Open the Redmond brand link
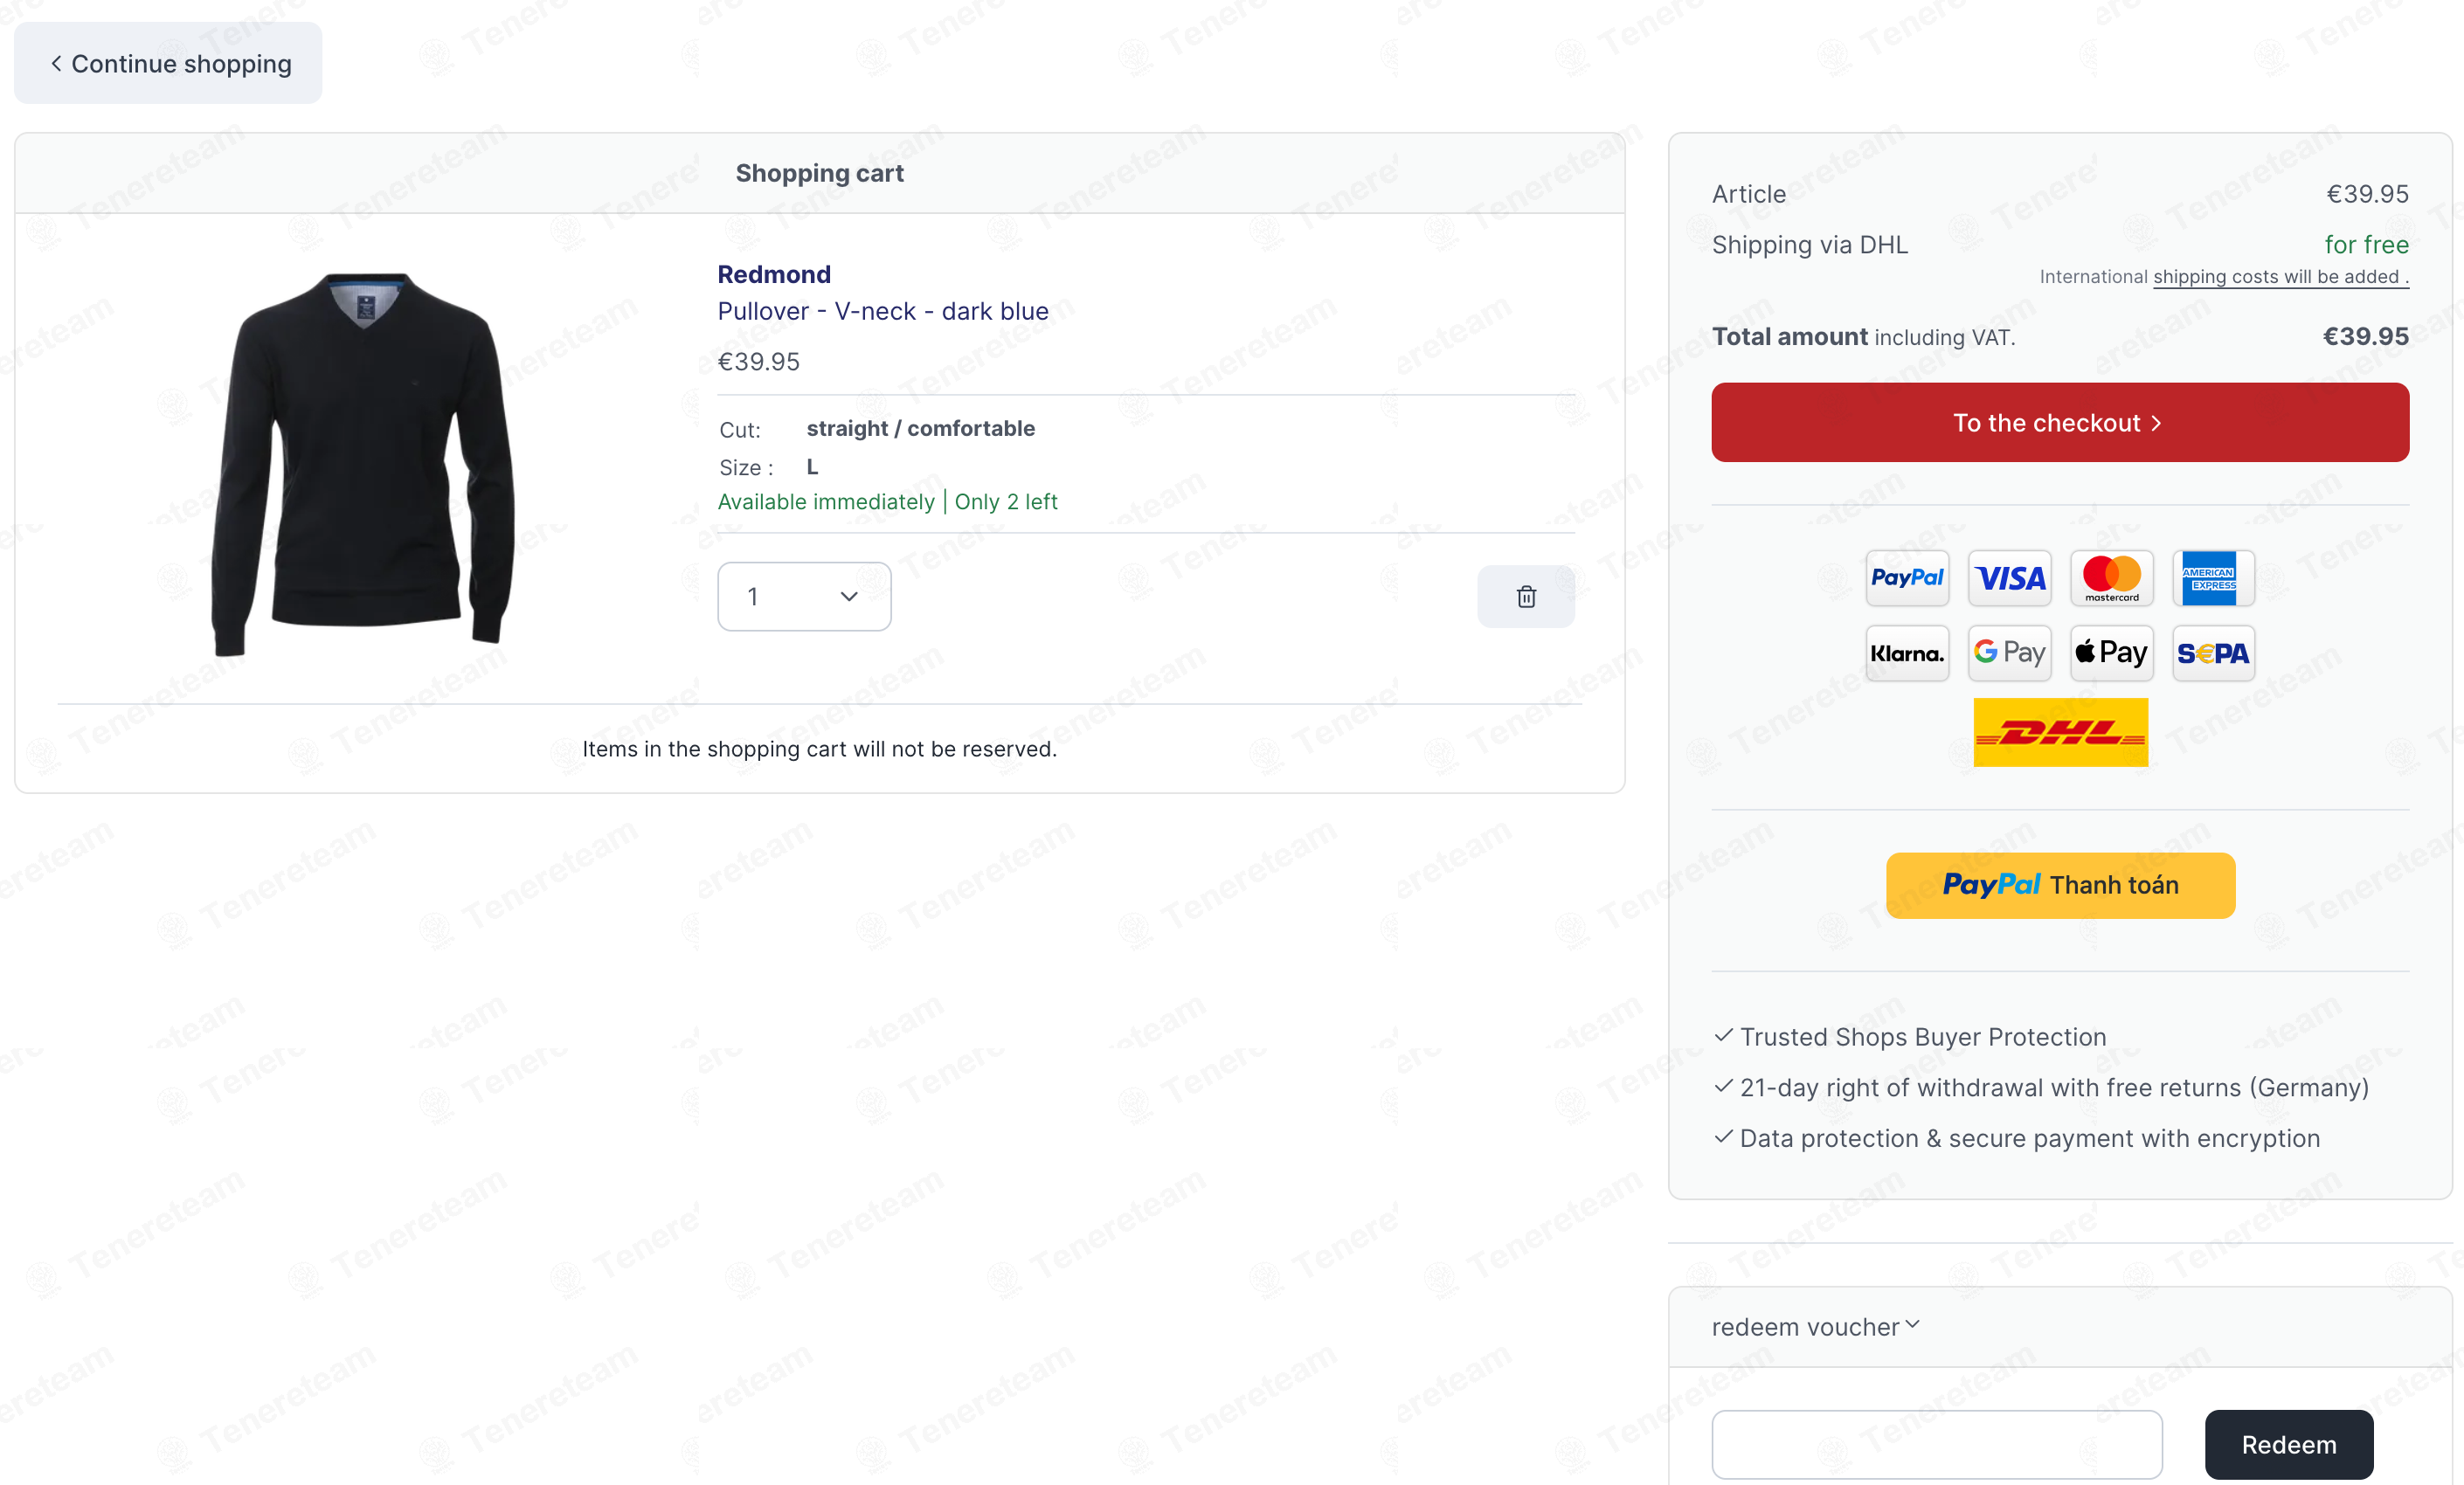The image size is (2464, 1485). (774, 274)
